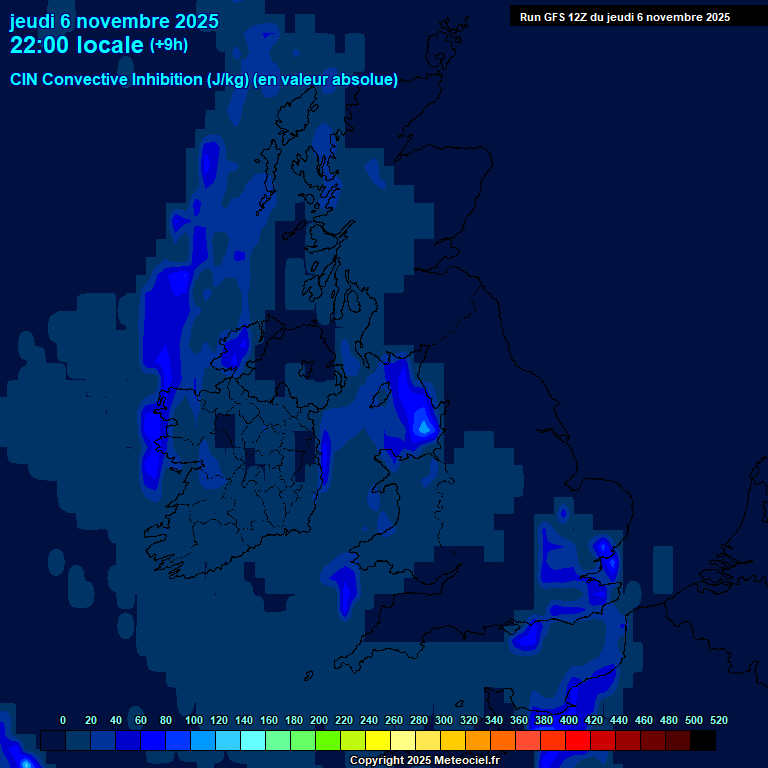Click the light blue CIN peak near Isle of Man
Screen dimensions: 768x768
tap(423, 427)
